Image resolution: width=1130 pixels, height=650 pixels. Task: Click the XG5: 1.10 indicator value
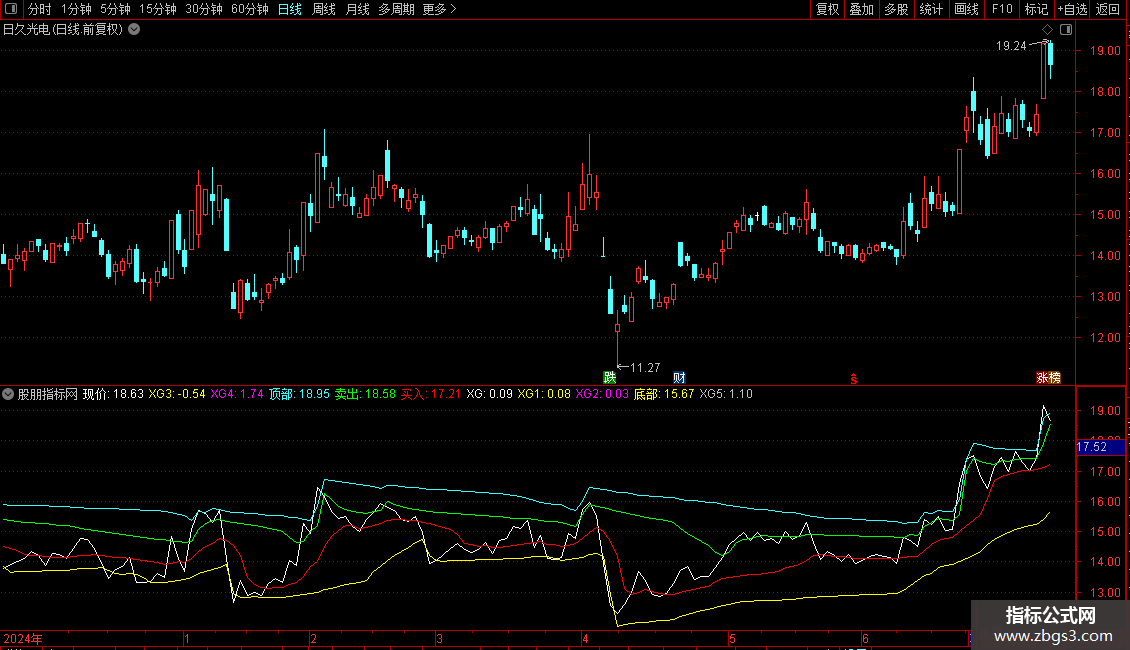tap(726, 394)
